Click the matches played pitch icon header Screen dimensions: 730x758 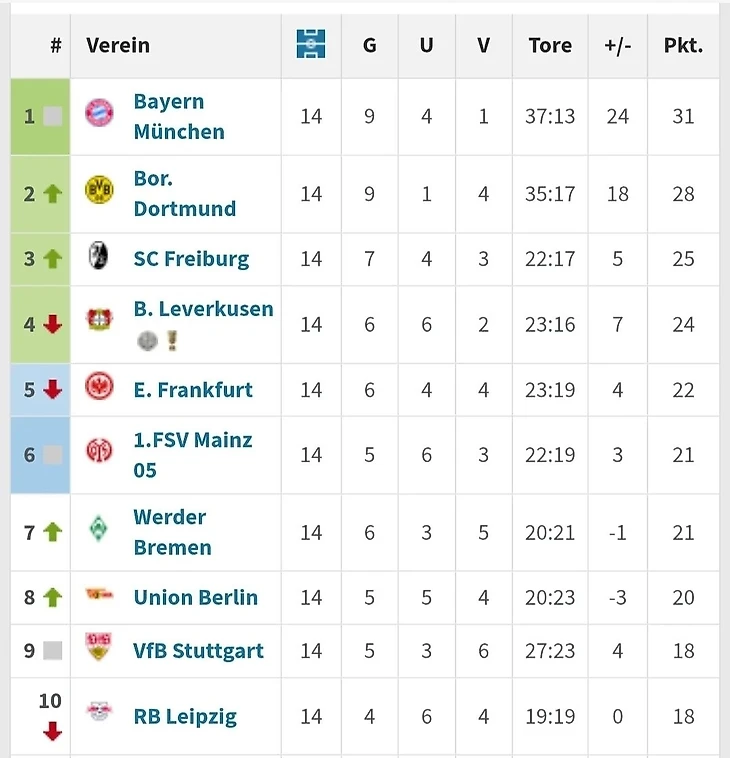pos(311,44)
